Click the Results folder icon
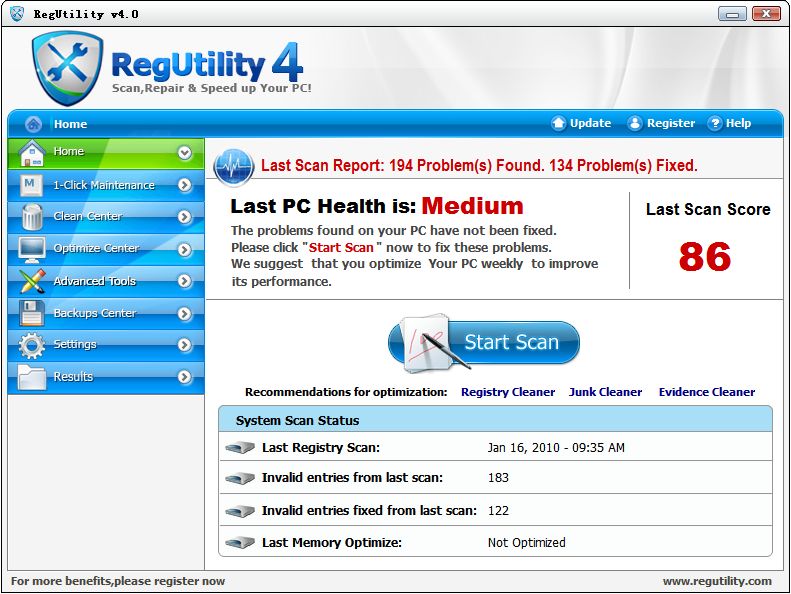Image resolution: width=791 pixels, height=594 pixels. coord(31,377)
